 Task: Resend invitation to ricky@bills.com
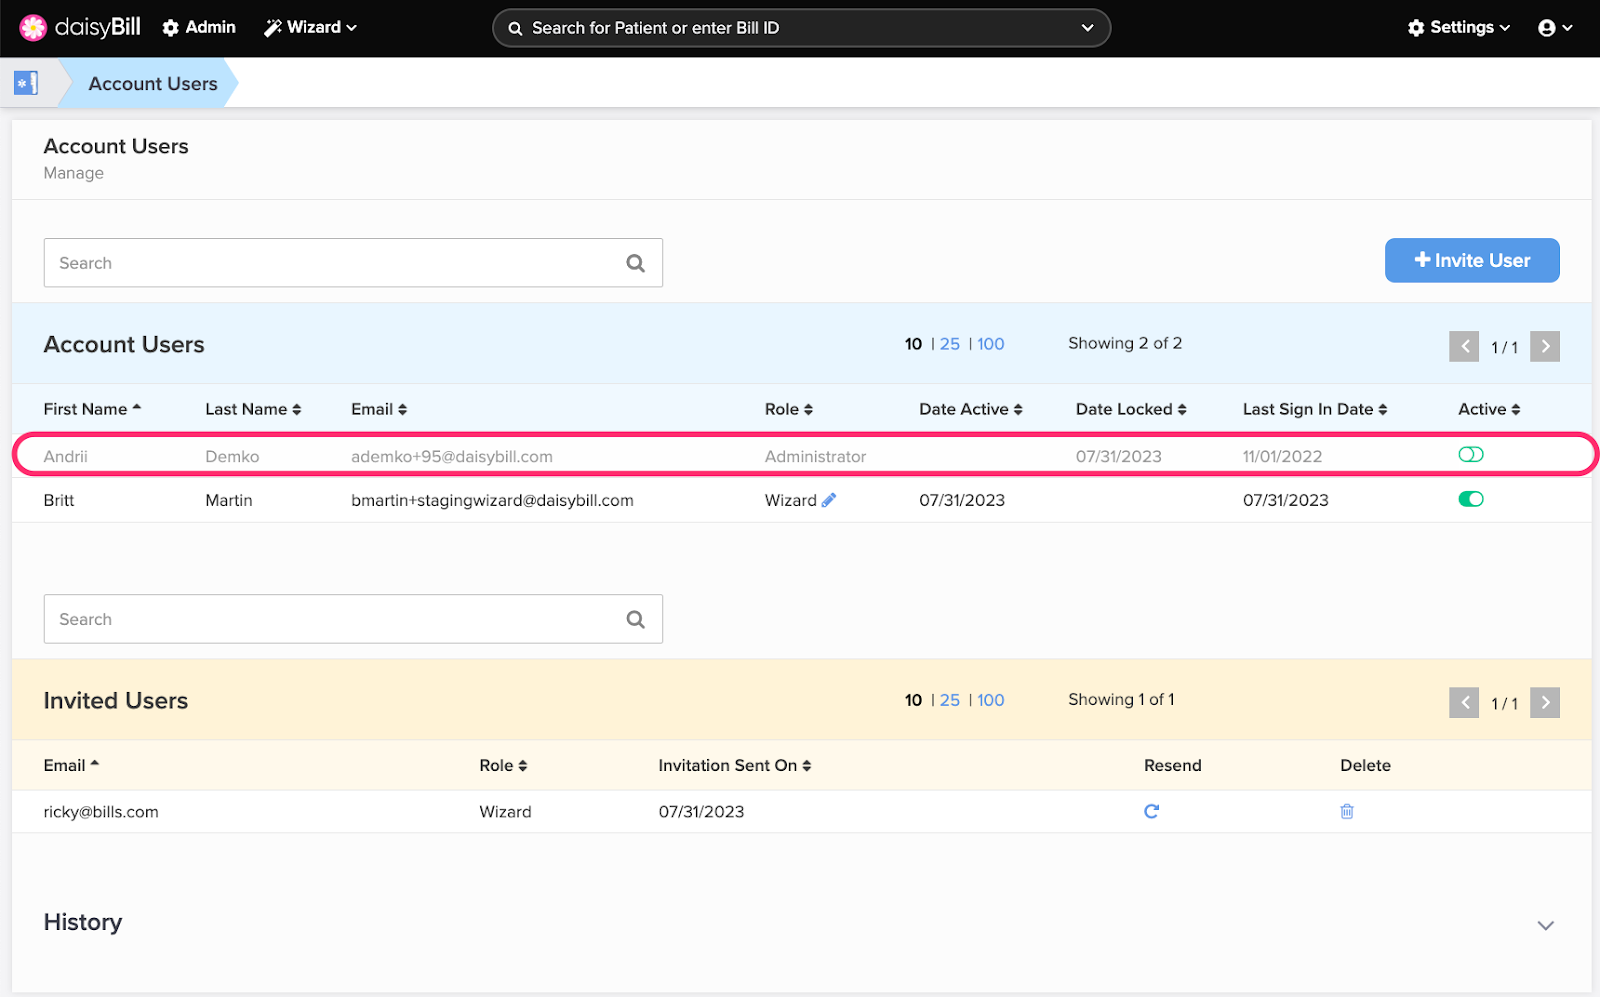[x=1151, y=811]
